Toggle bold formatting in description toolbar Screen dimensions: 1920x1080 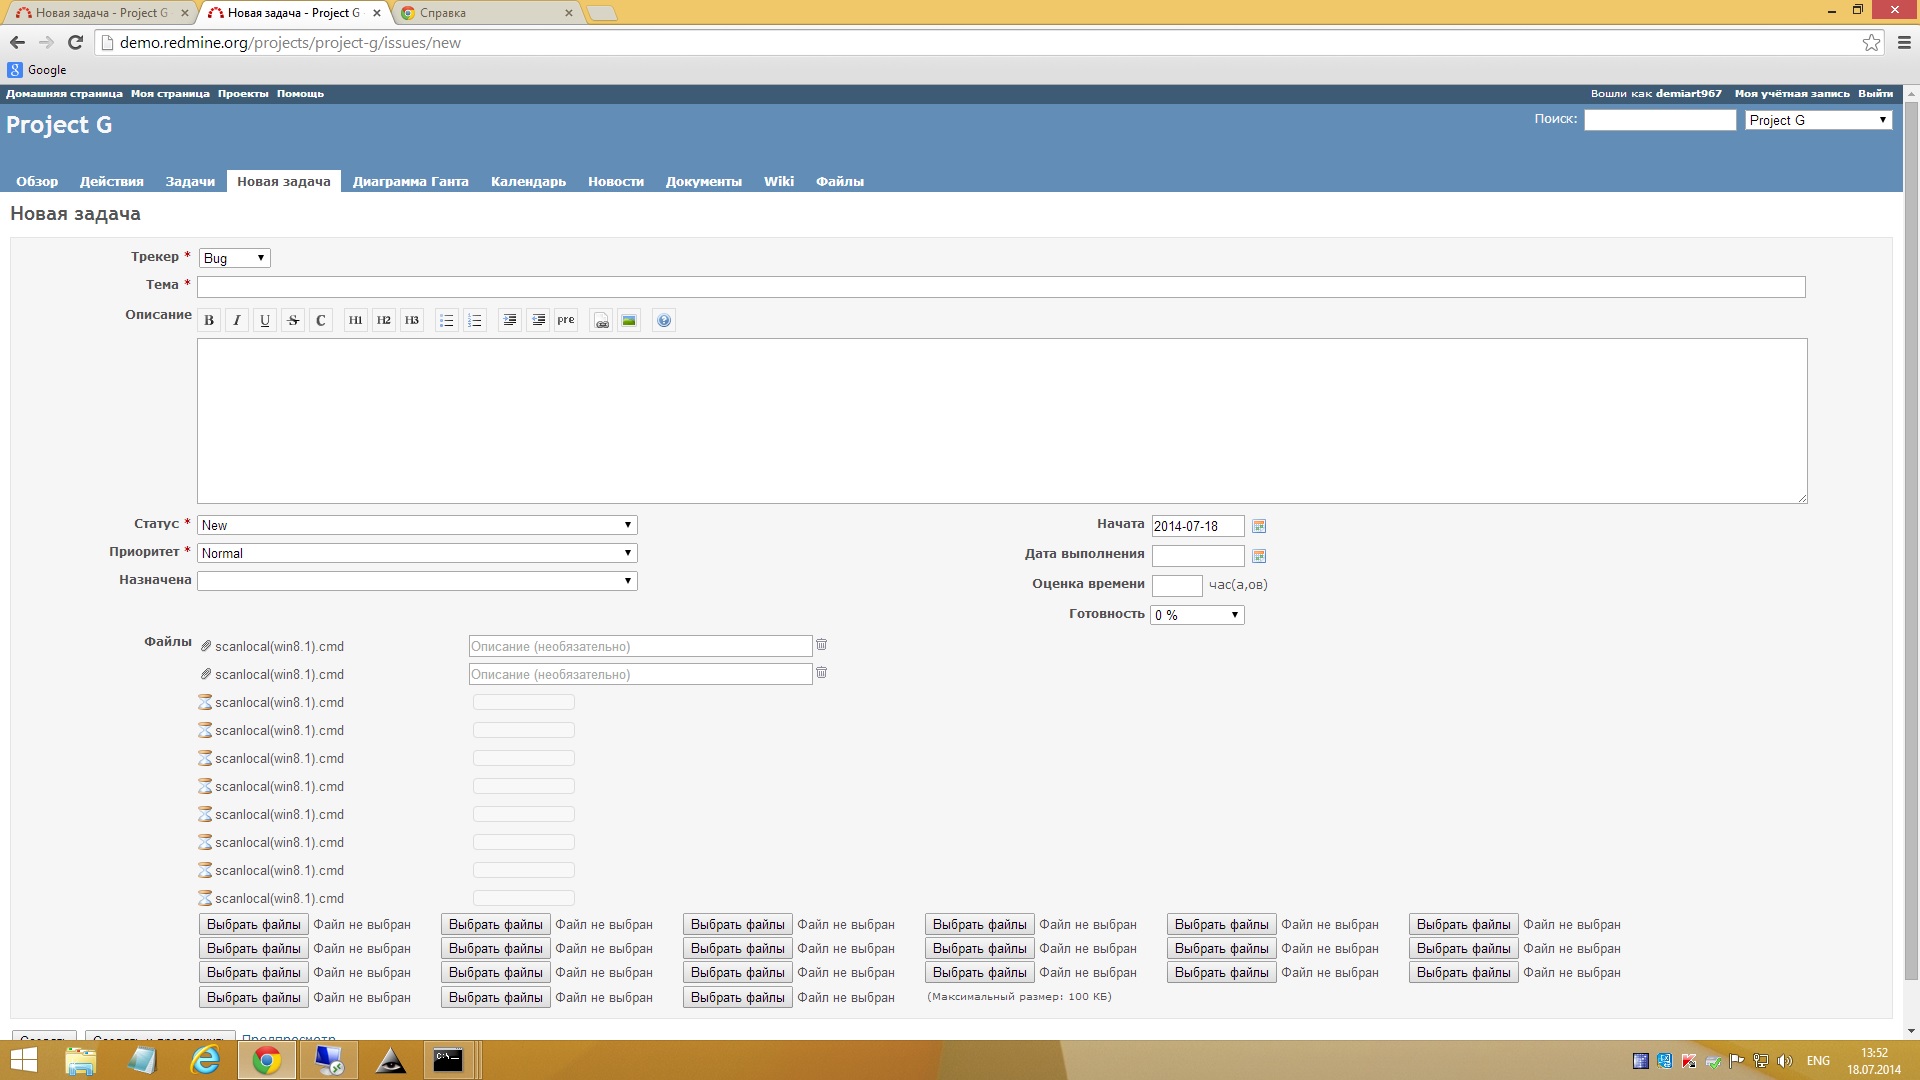[x=209, y=320]
